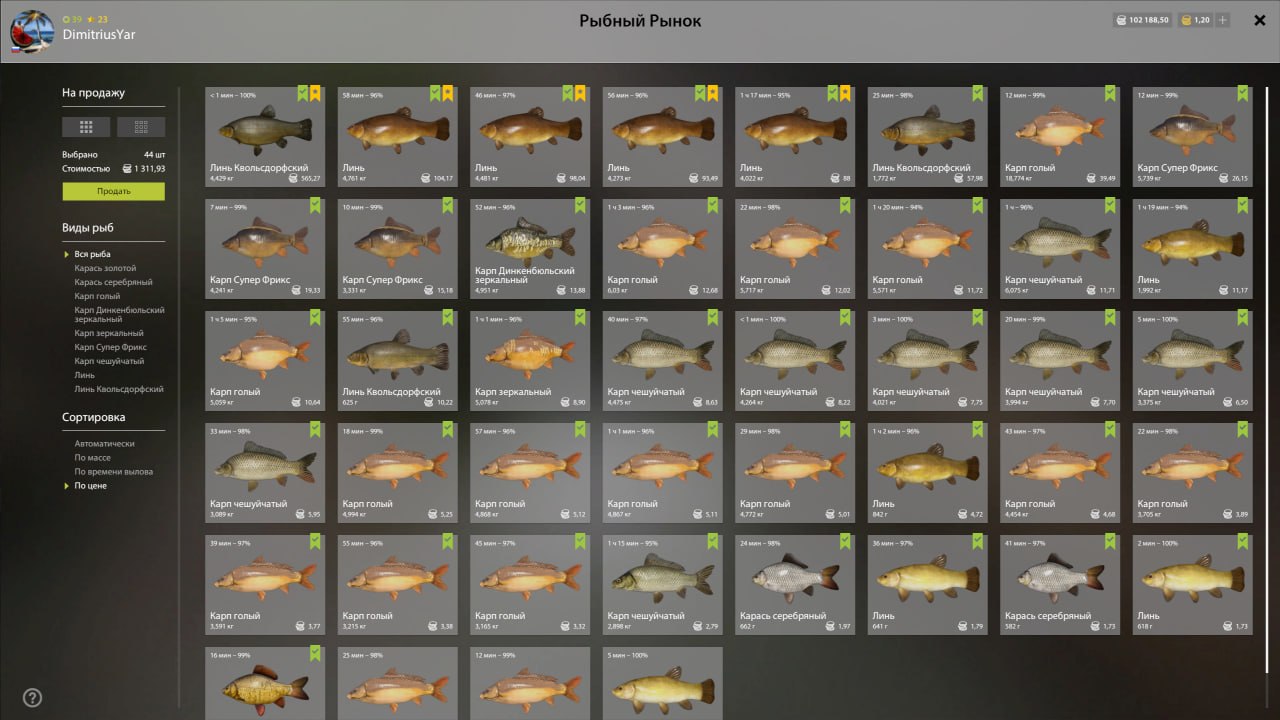Image resolution: width=1280 pixels, height=720 pixels.
Task: Click the green Продать button
Action: (x=113, y=191)
